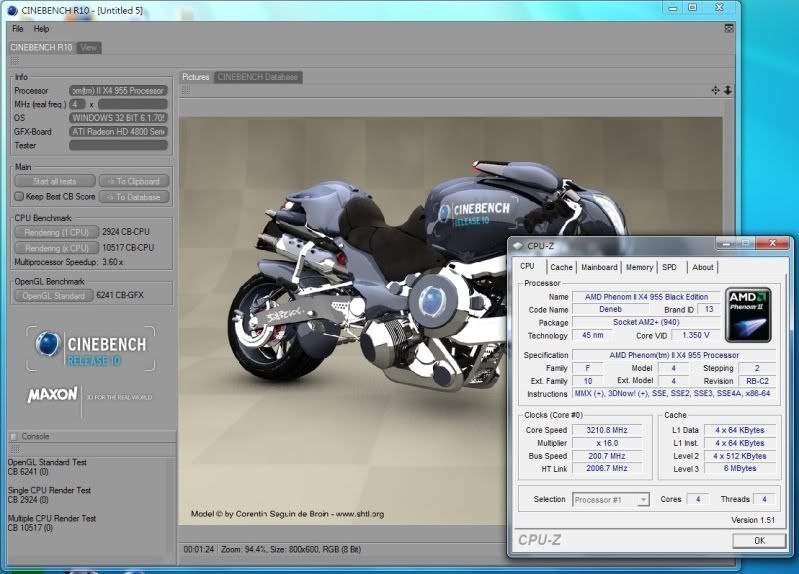Click the Deneb code name value

(610, 309)
